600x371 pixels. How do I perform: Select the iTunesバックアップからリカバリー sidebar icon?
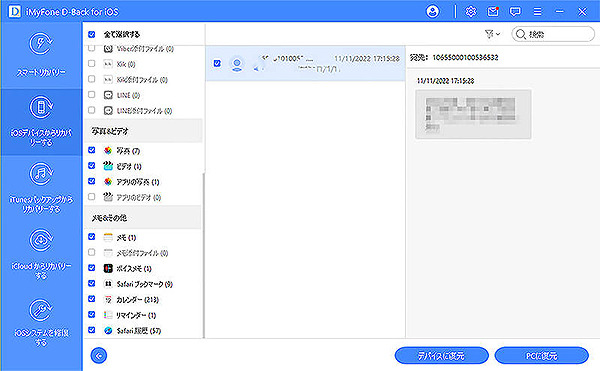[41, 174]
